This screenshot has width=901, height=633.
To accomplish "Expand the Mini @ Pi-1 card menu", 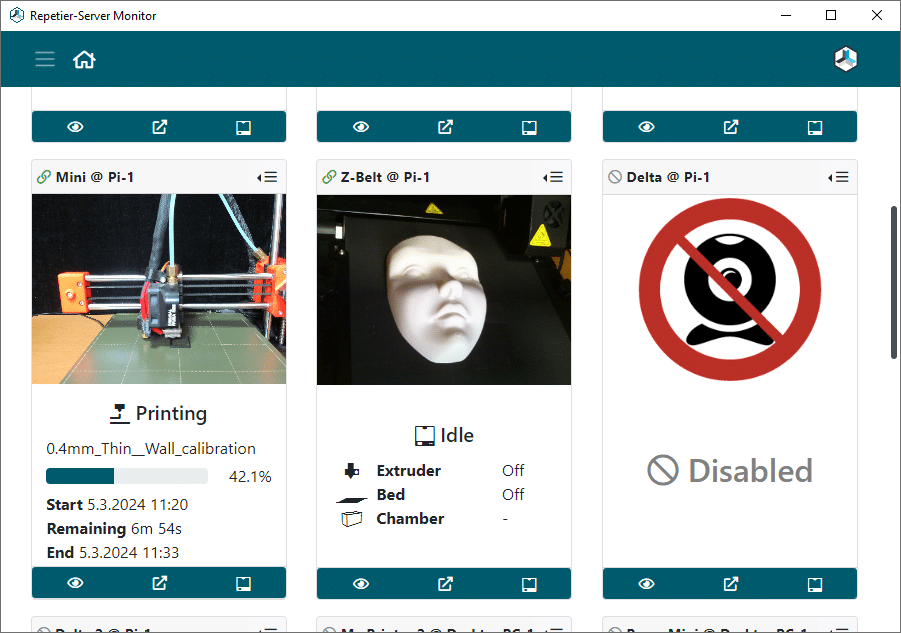I will 267,177.
